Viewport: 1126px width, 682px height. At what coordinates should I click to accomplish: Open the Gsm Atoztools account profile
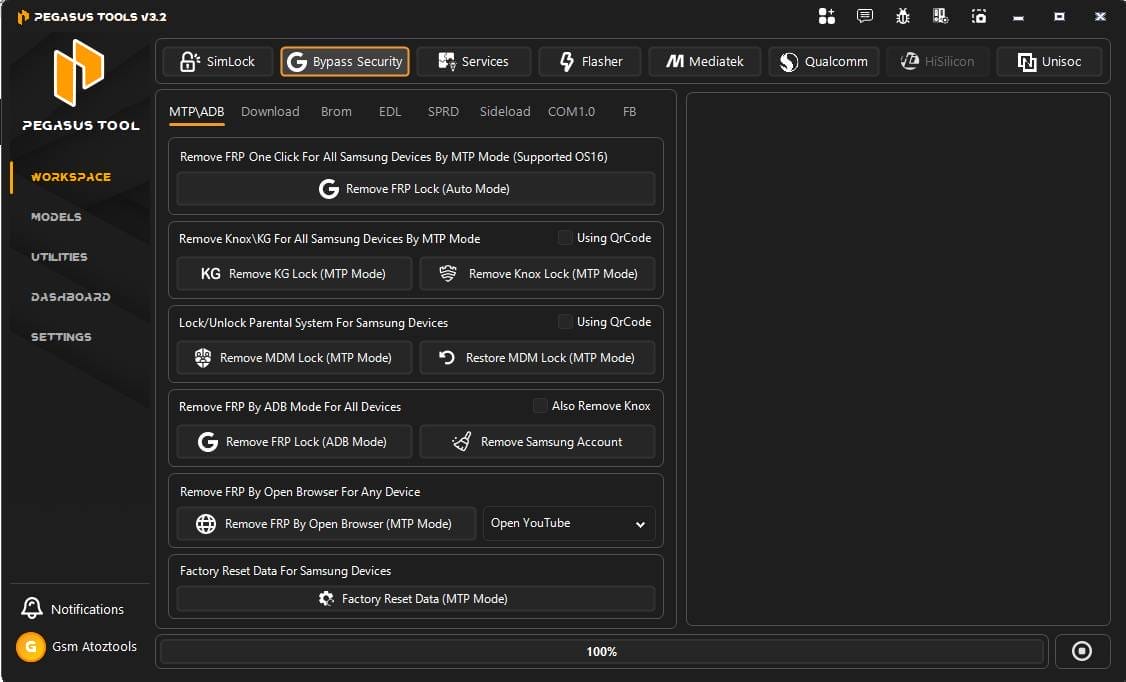tap(78, 646)
